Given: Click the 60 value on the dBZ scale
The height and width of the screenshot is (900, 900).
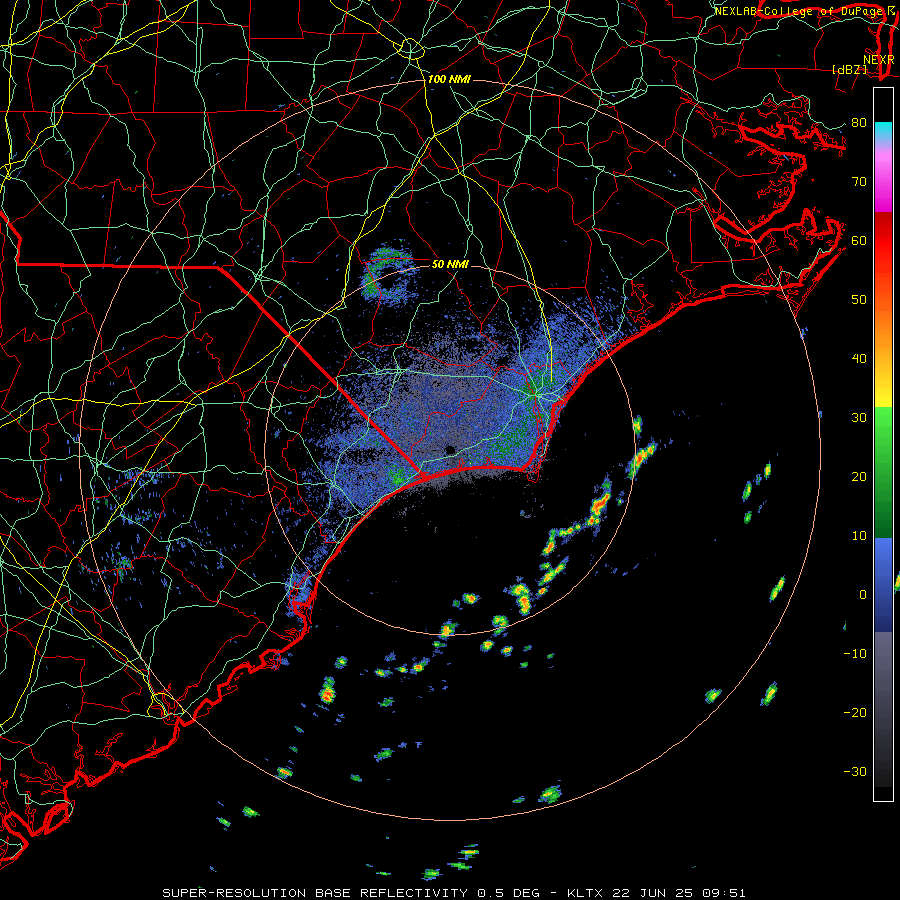Looking at the screenshot, I should [x=859, y=240].
